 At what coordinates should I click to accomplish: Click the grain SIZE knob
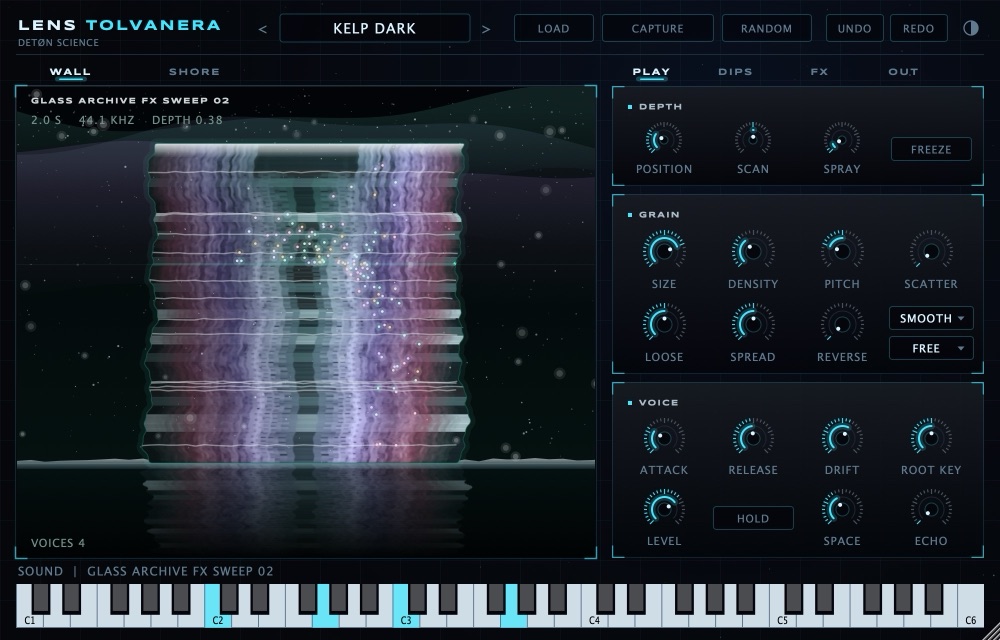click(x=664, y=251)
